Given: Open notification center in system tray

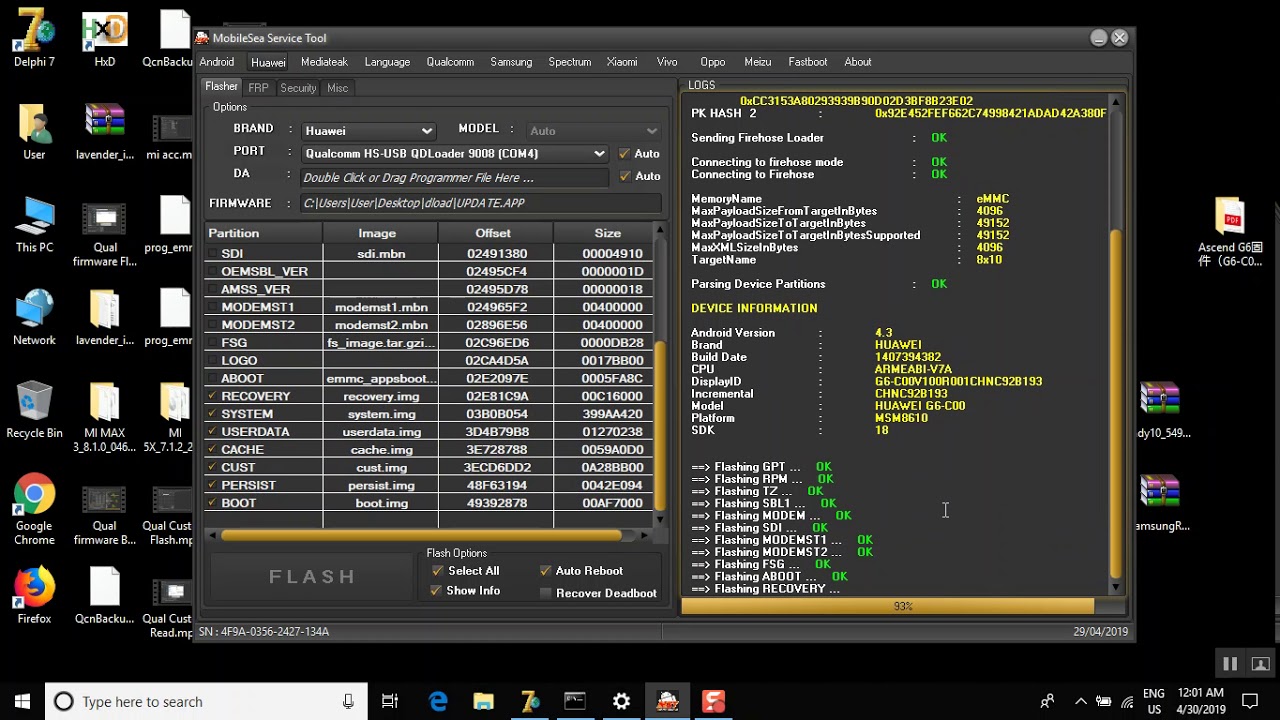Looking at the screenshot, I should pyautogui.click(x=1250, y=702).
